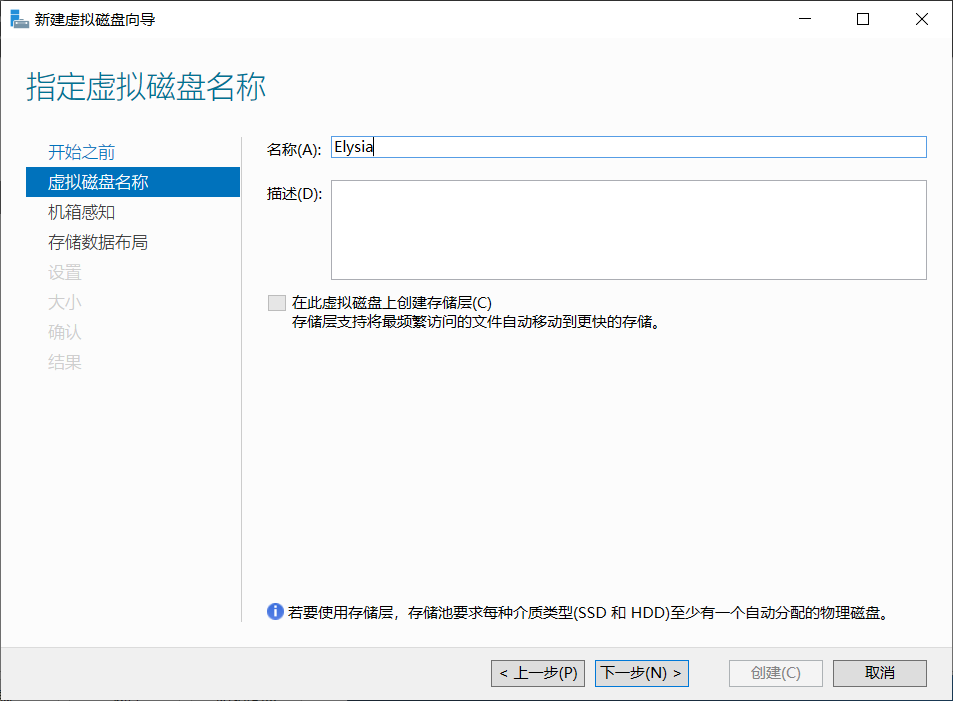953x701 pixels.
Task: Click the wizard icon in the title bar
Action: (19, 19)
